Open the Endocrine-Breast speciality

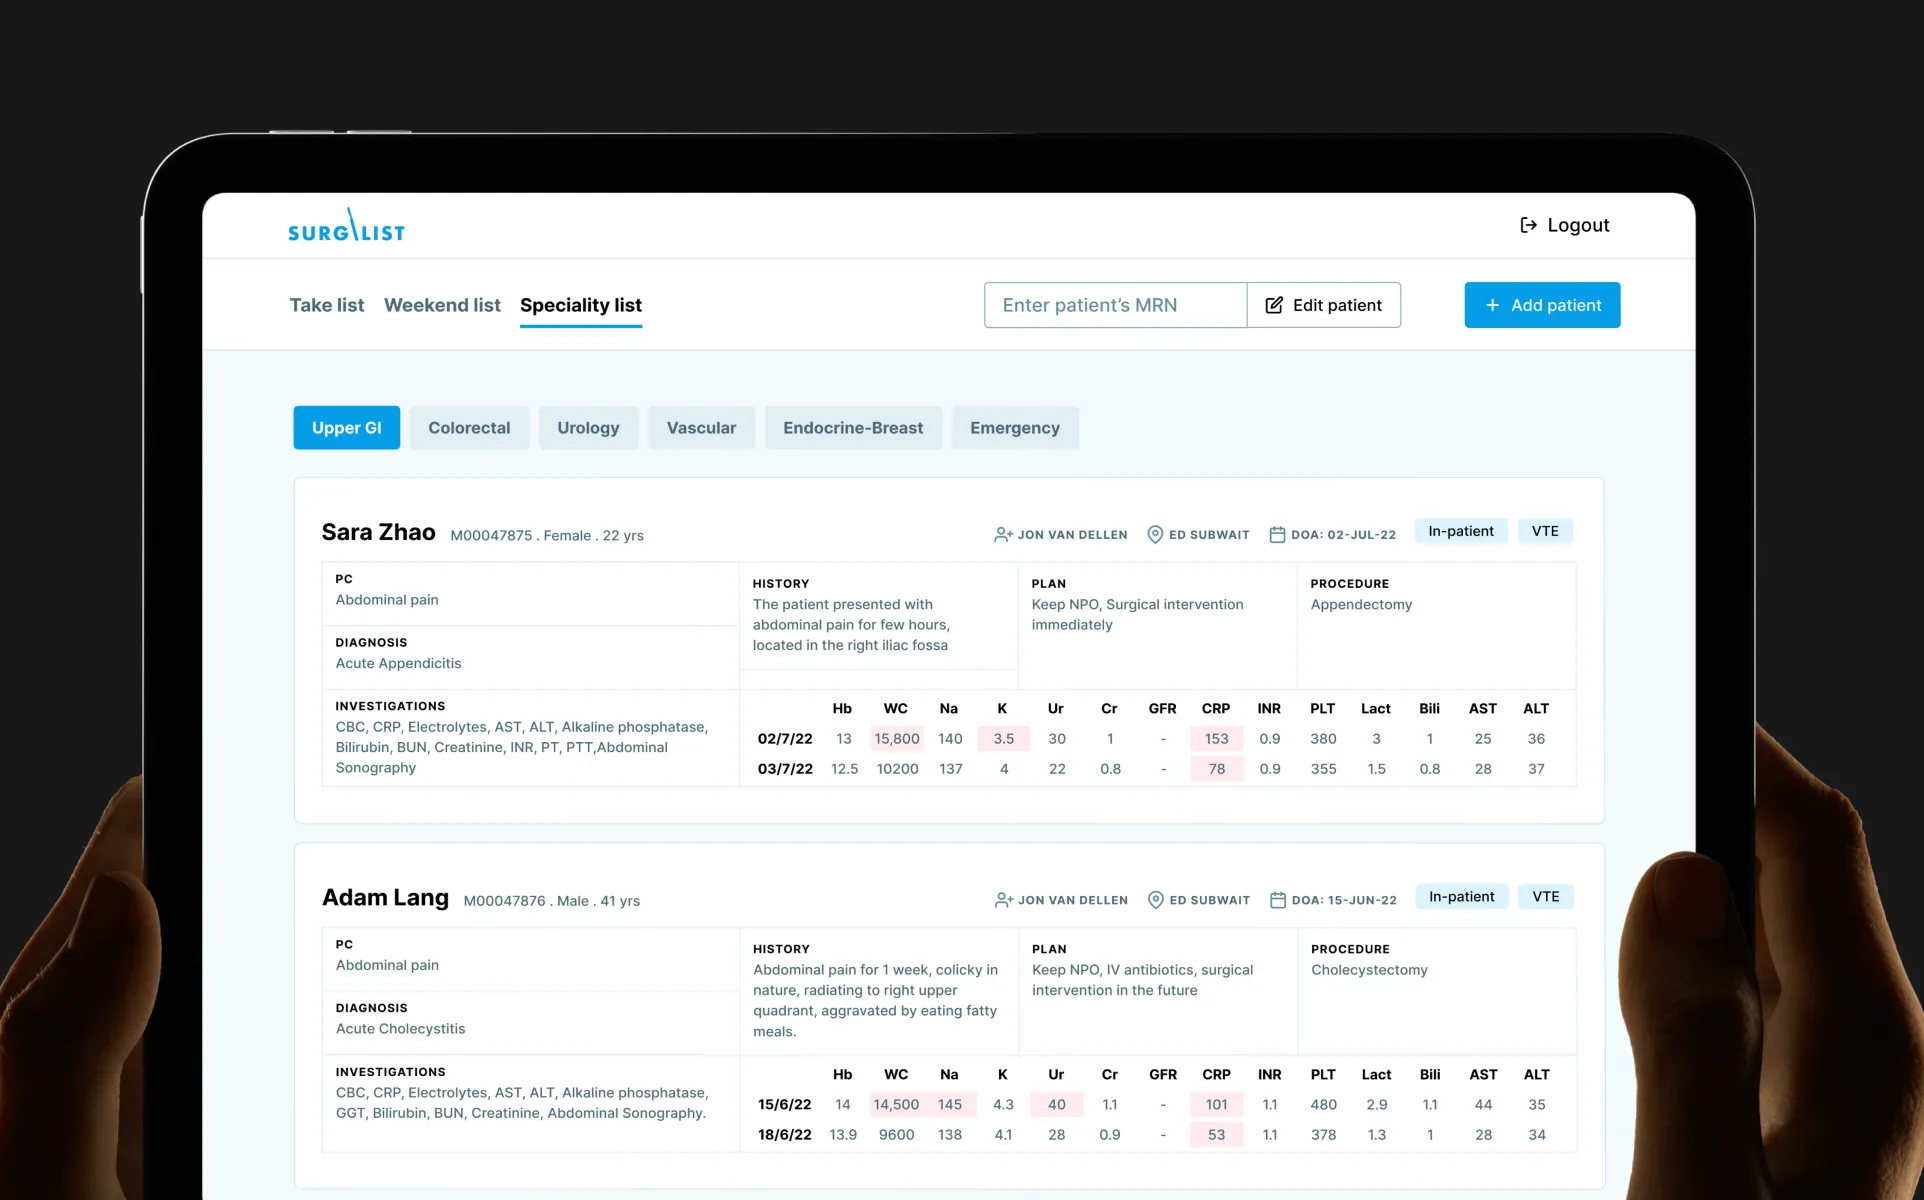point(853,428)
